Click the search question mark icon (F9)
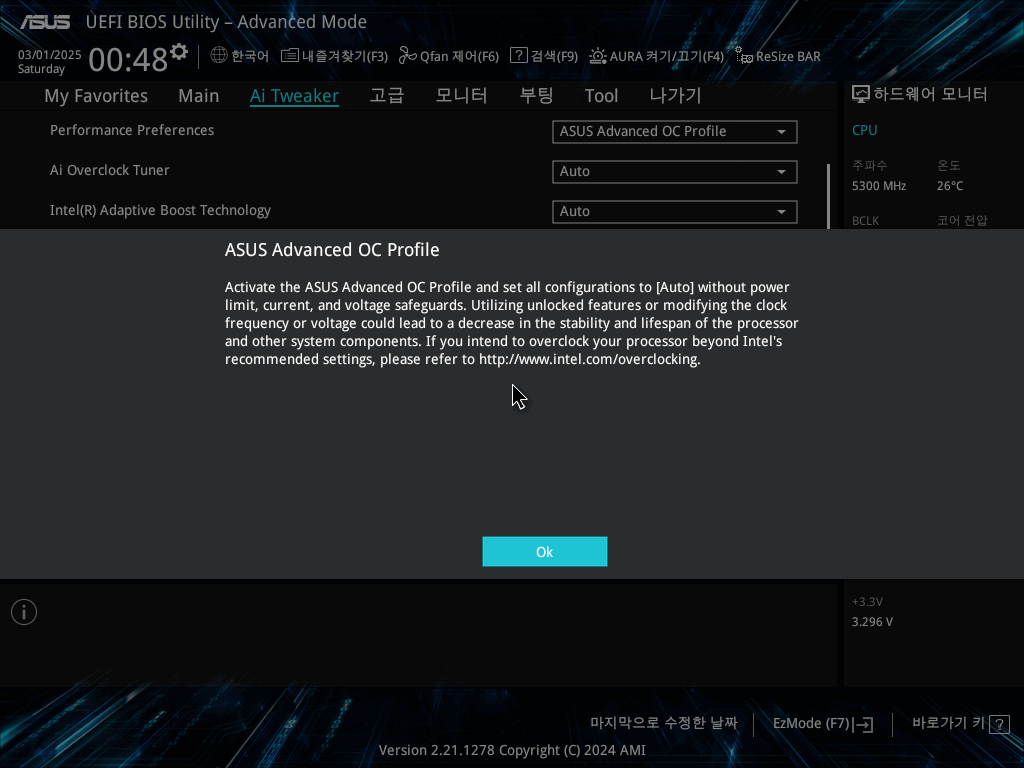This screenshot has width=1024, height=768. click(x=519, y=56)
